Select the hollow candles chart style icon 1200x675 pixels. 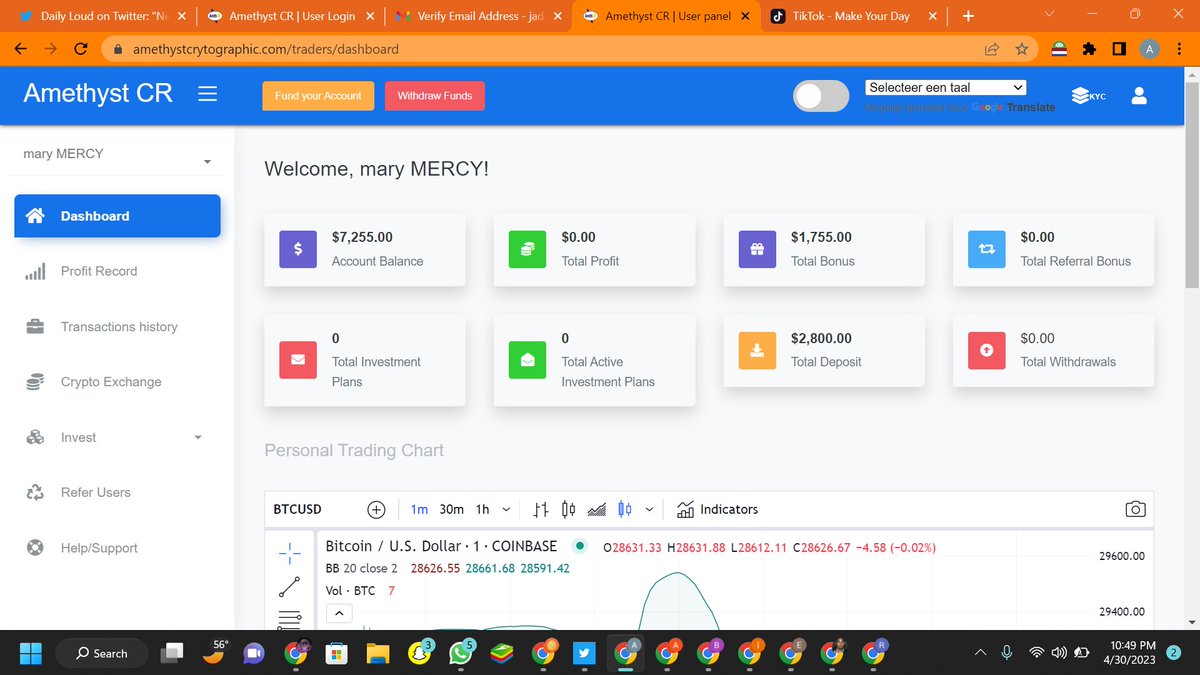(x=568, y=509)
